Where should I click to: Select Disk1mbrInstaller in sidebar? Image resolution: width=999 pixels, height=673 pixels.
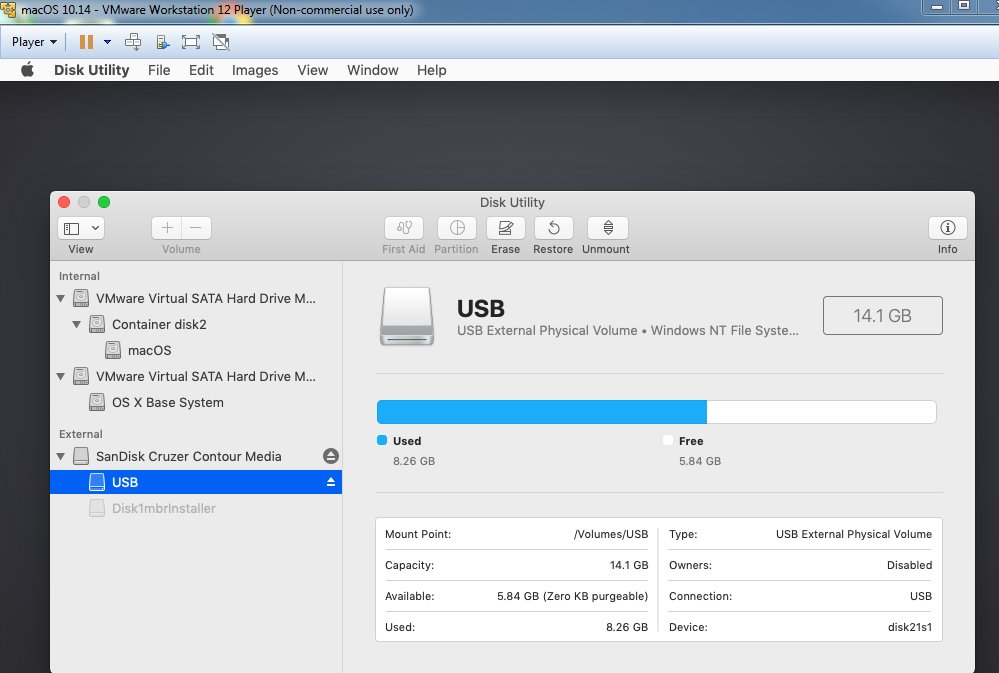click(x=196, y=508)
